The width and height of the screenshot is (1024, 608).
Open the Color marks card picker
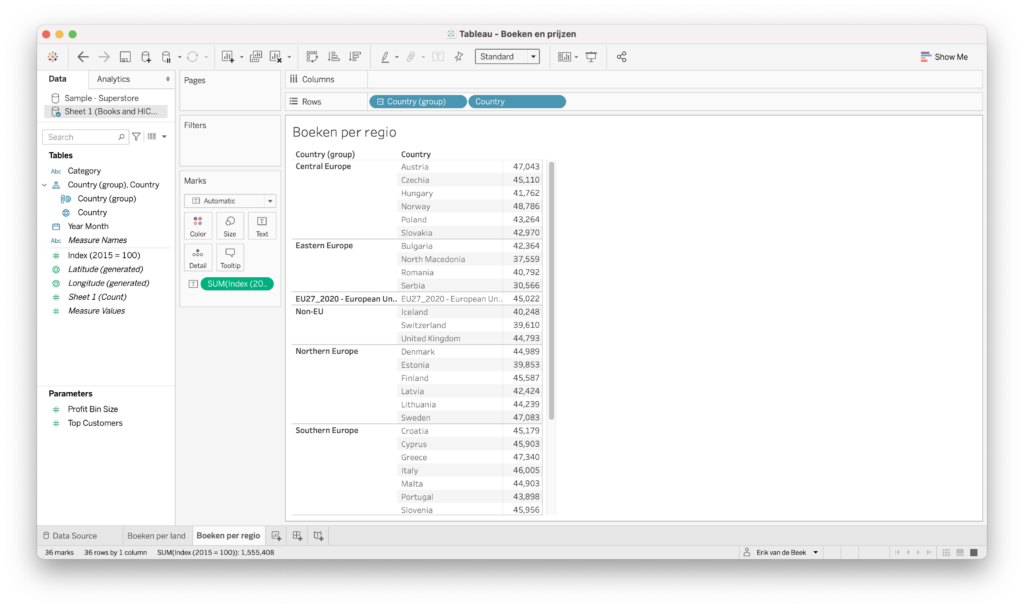coord(198,226)
